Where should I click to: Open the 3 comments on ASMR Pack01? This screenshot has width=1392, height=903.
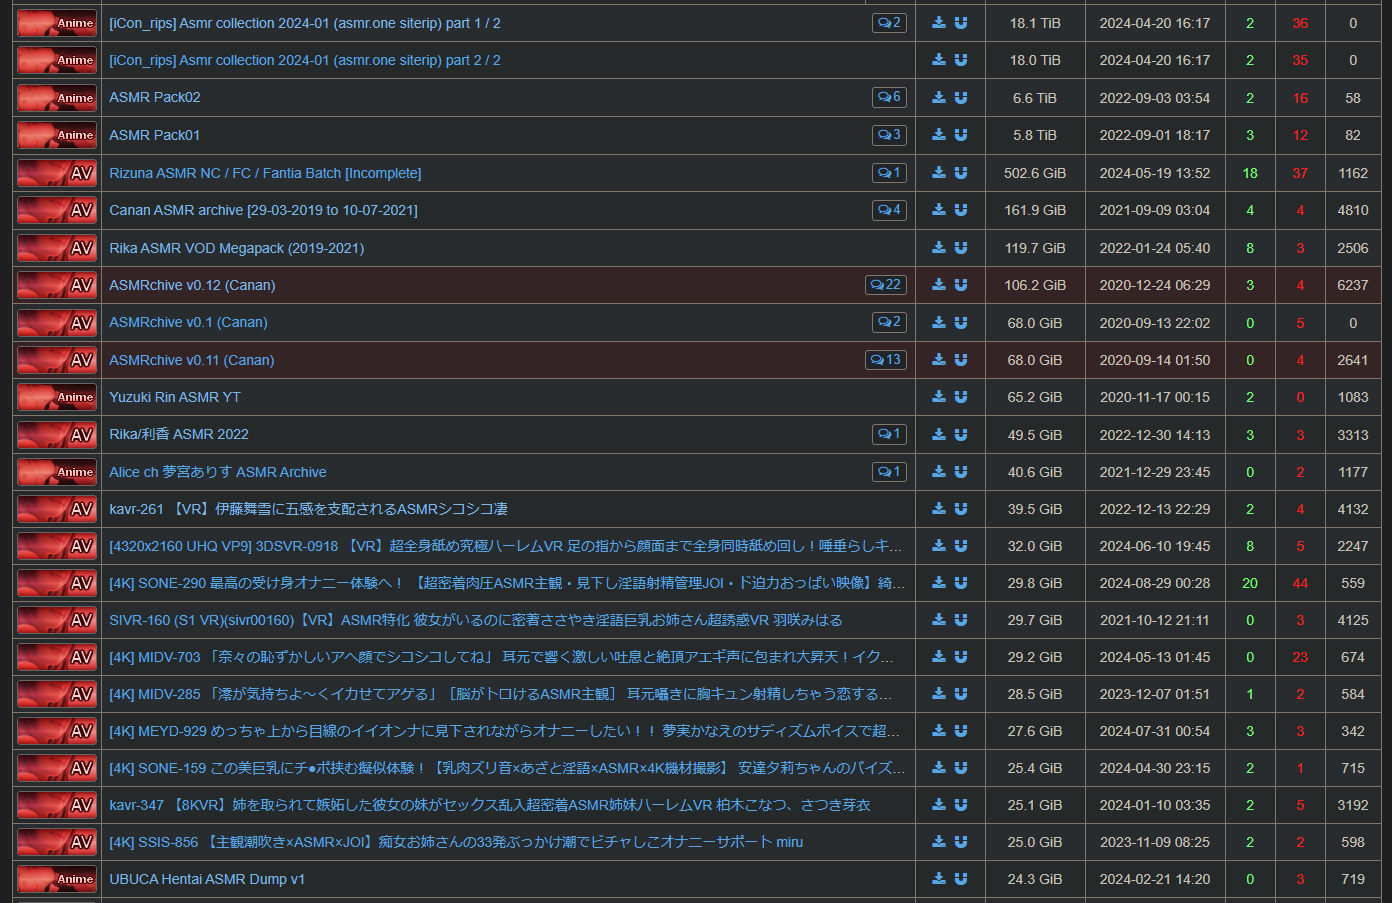coord(889,135)
